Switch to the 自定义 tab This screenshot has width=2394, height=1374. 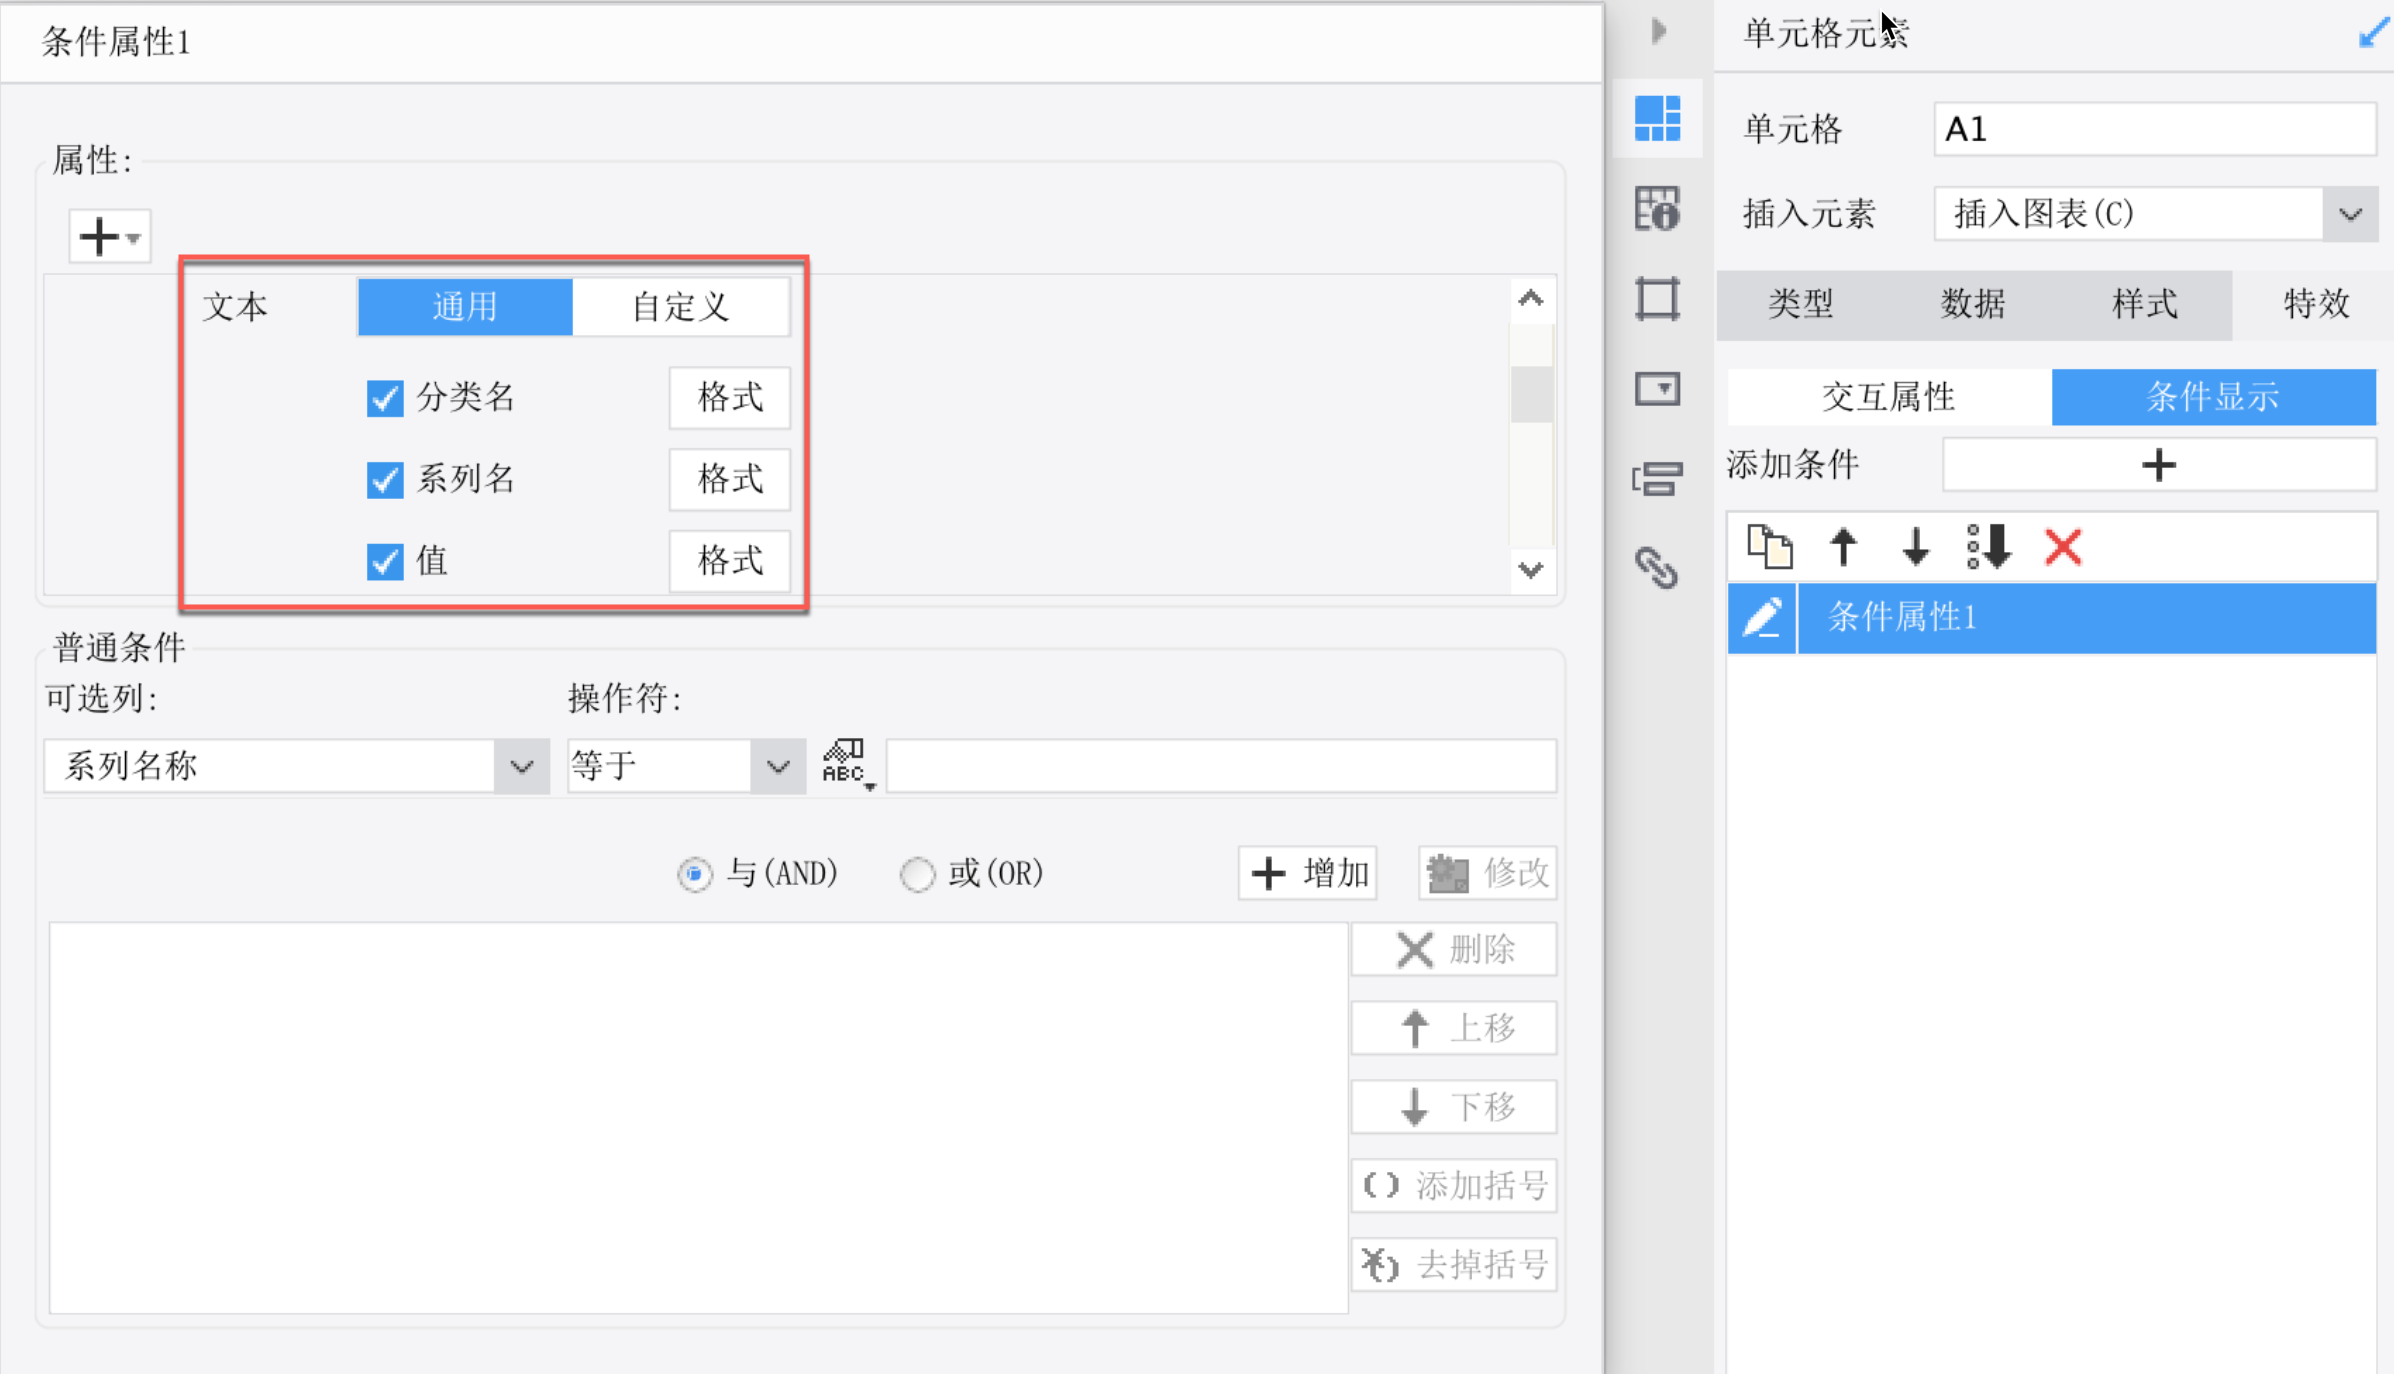point(680,307)
